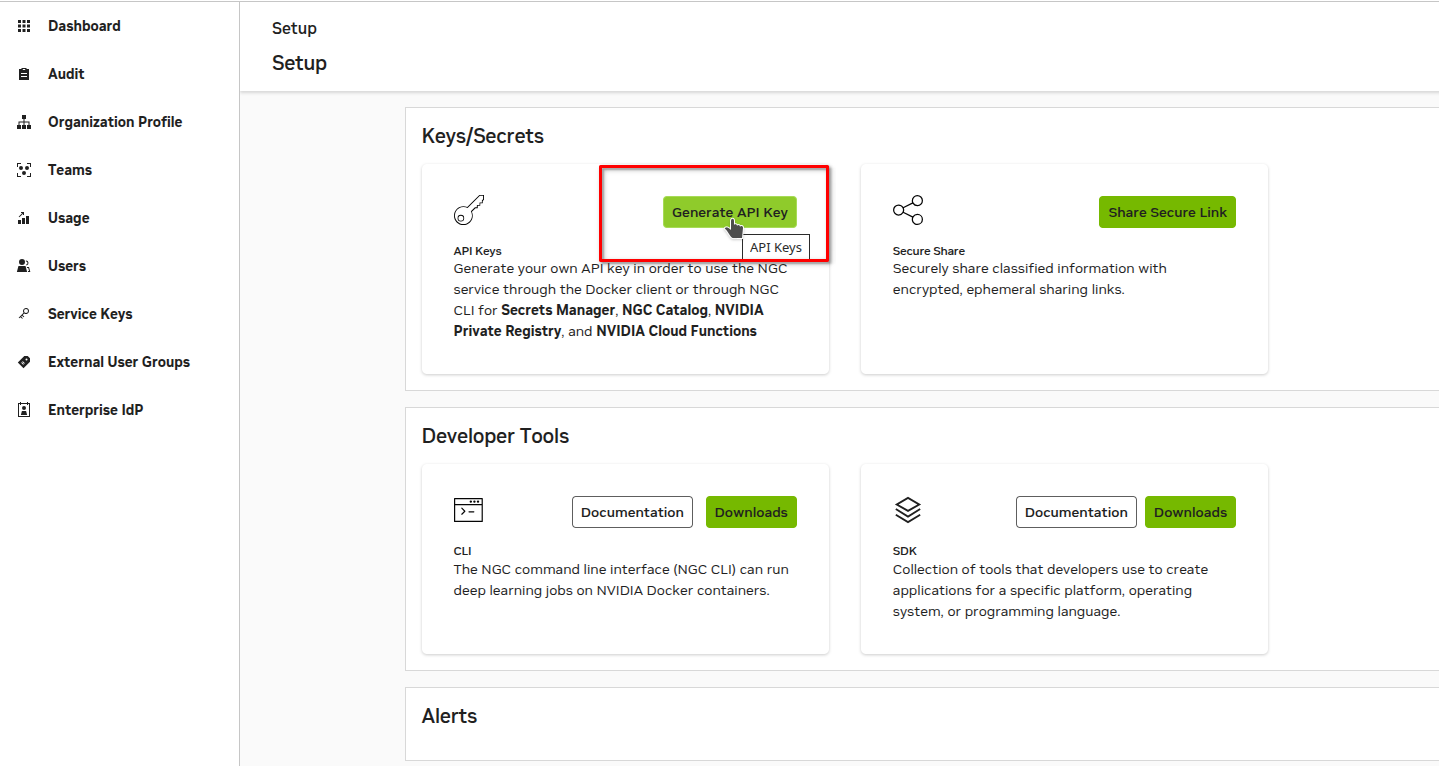Click the SDK Downloads button
The image size is (1439, 766).
1190,512
